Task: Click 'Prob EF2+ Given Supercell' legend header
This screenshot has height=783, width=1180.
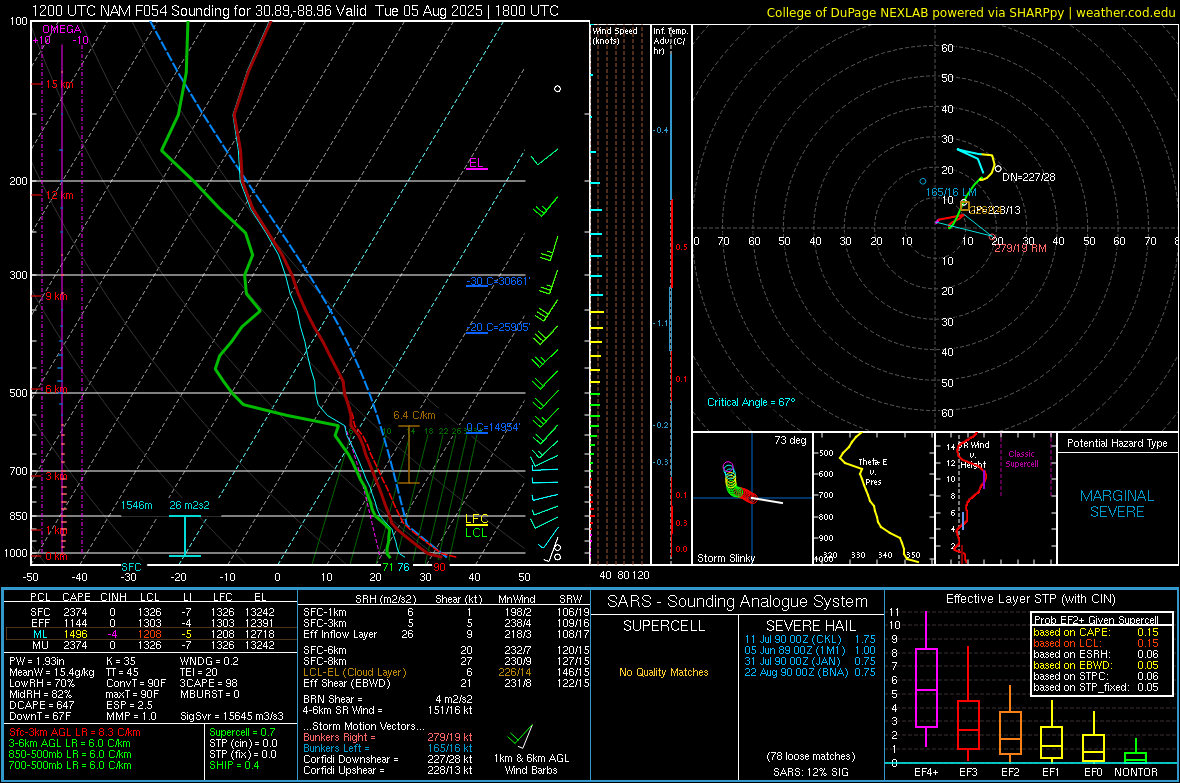Action: [x=1096, y=620]
